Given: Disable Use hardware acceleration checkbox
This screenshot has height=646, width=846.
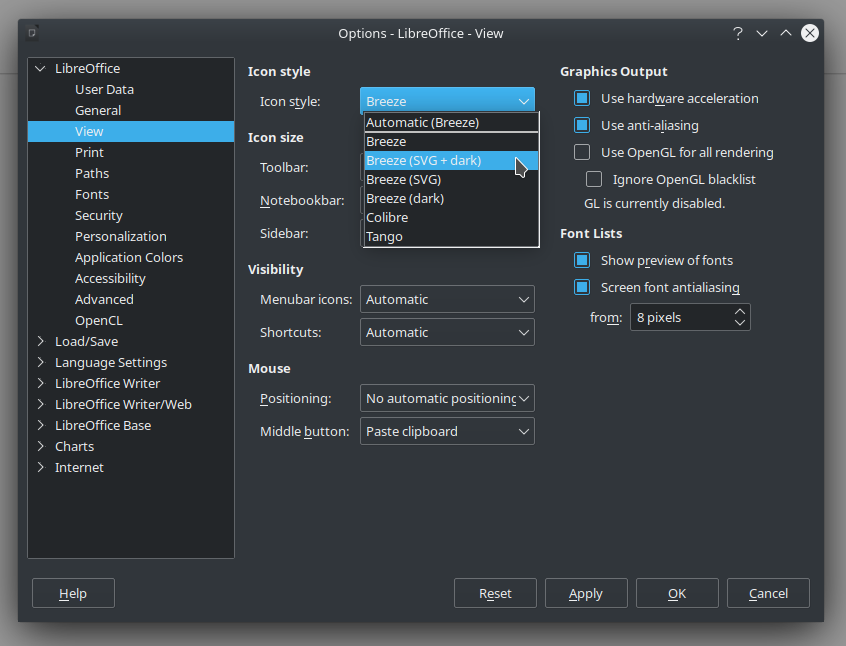Looking at the screenshot, I should pos(582,98).
